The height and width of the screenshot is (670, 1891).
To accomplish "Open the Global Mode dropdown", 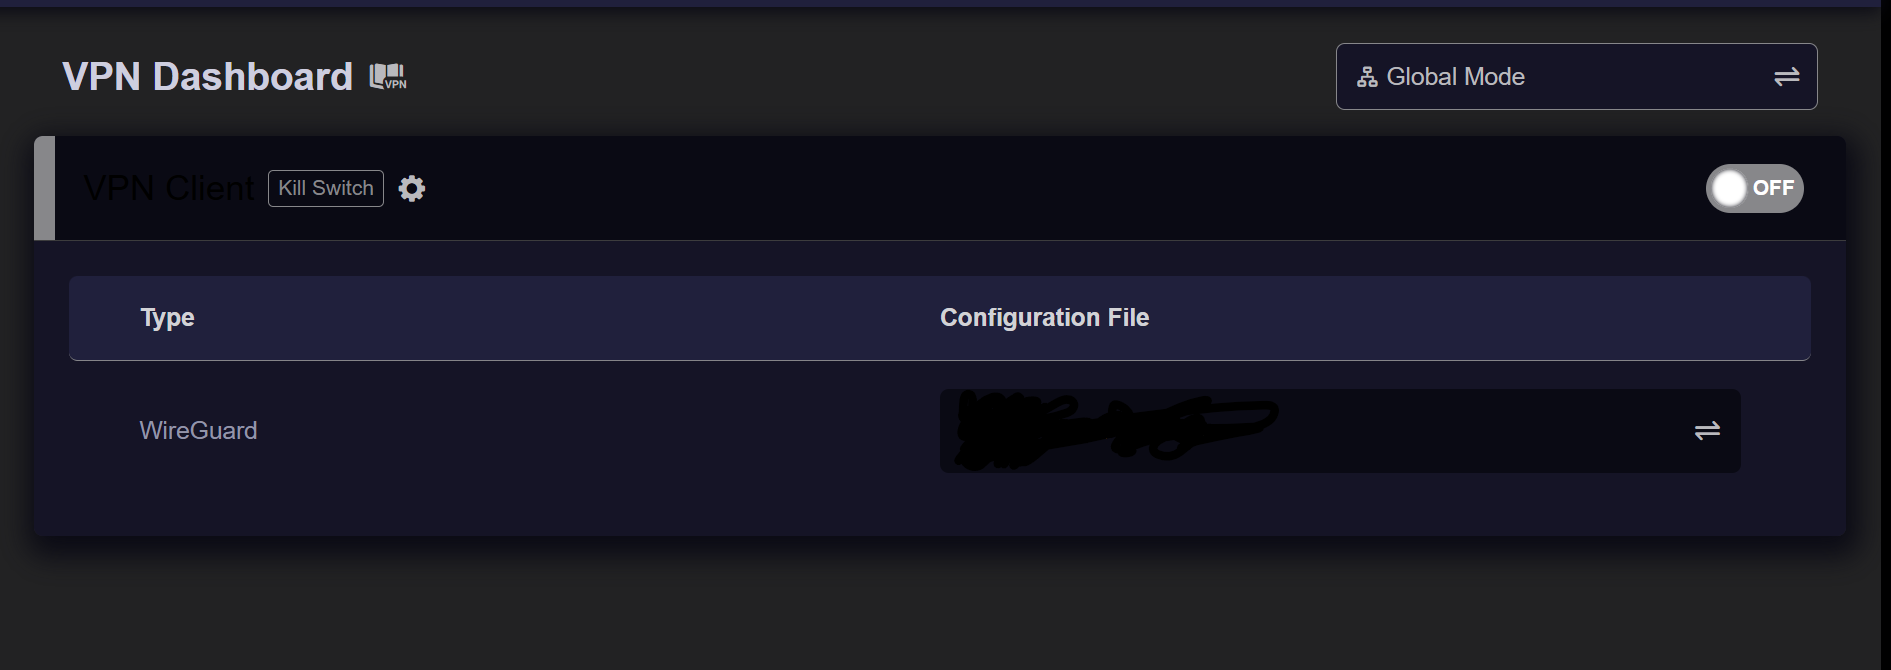I will (1576, 77).
